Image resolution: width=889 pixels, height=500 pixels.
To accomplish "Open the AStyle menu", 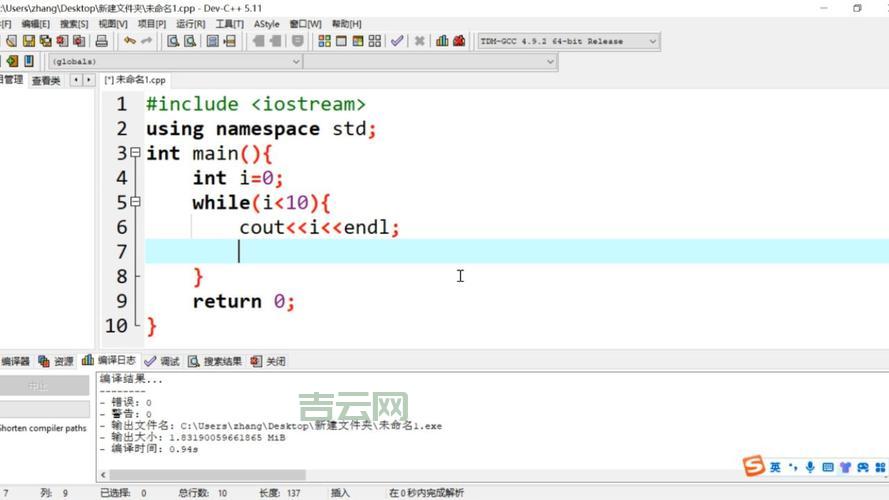I will pos(267,23).
